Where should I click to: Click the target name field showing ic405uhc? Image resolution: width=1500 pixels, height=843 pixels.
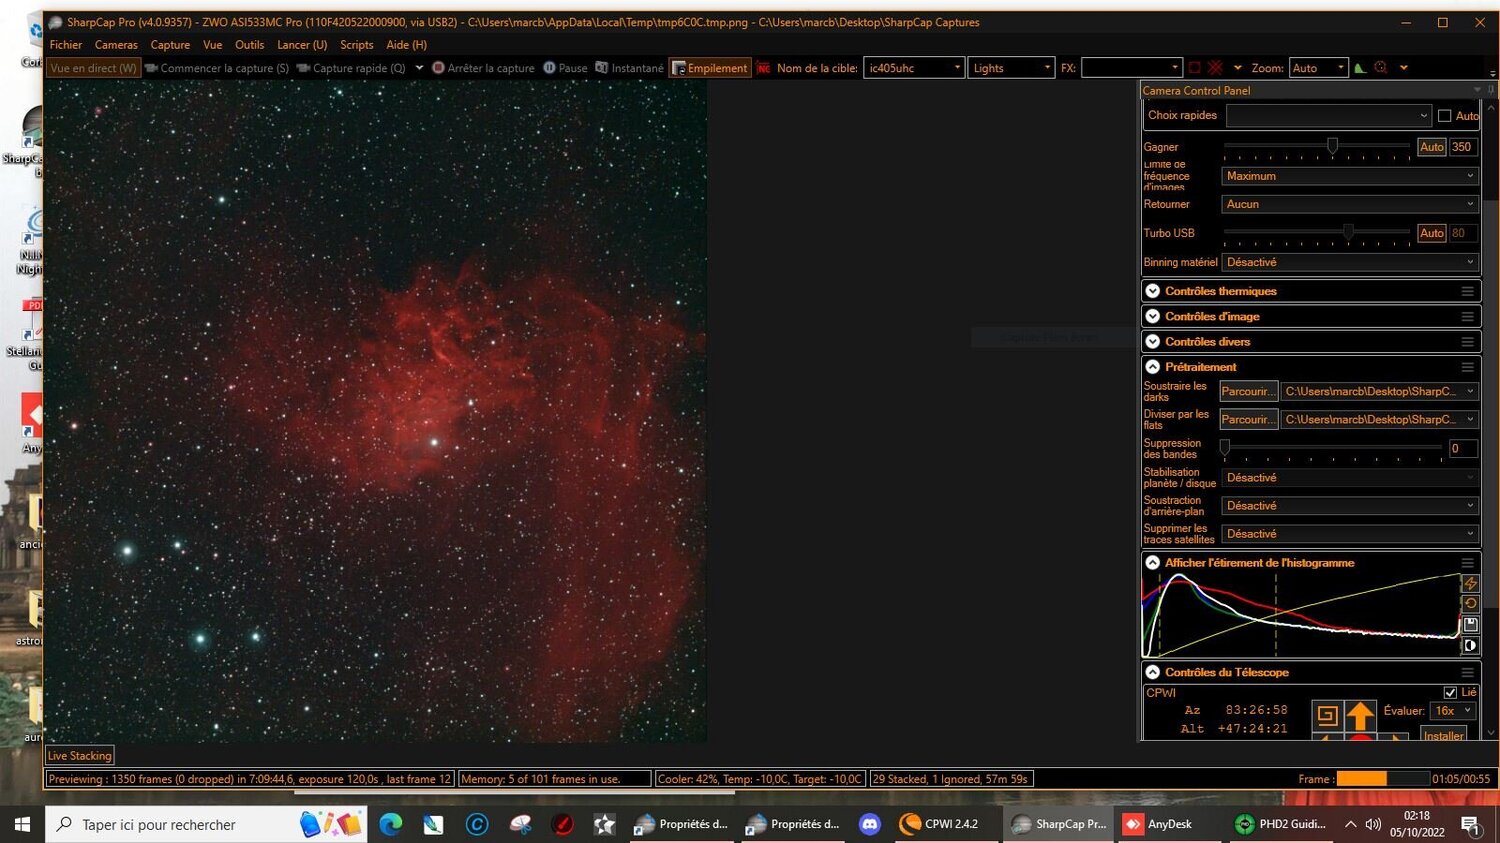coord(910,67)
